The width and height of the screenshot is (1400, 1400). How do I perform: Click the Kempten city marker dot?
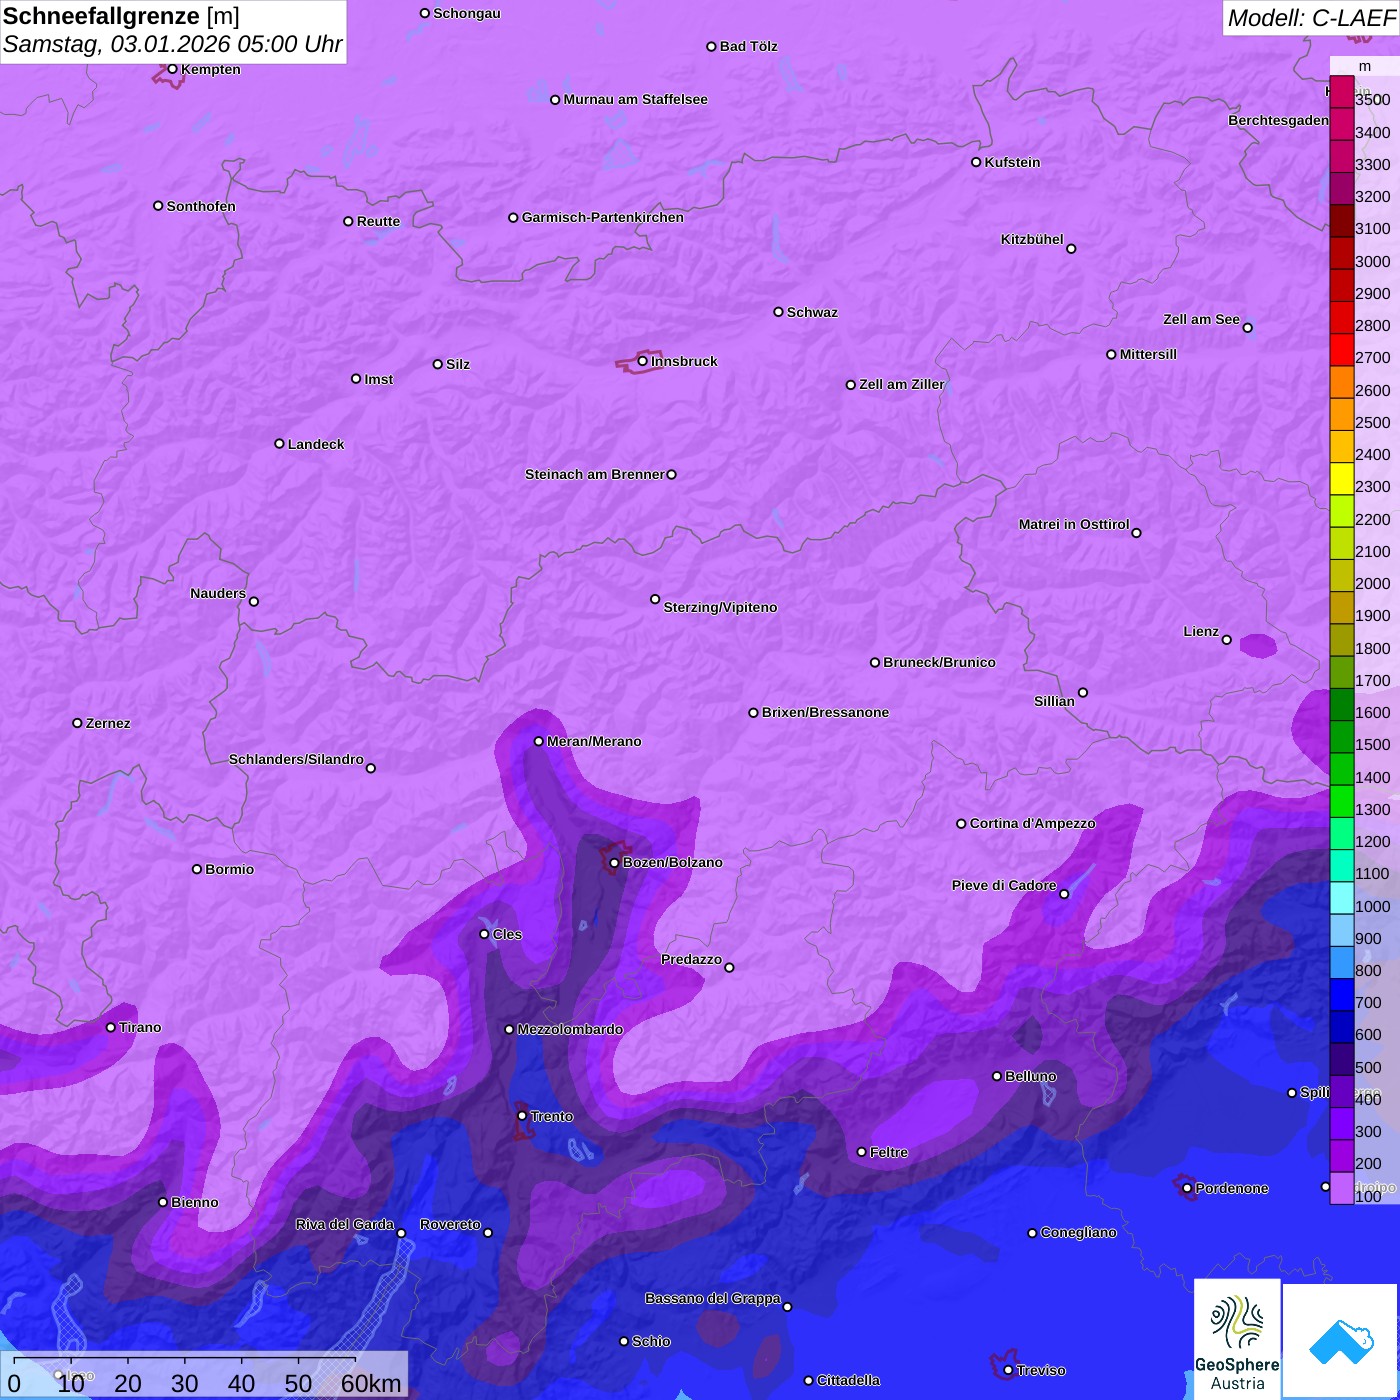click(172, 69)
